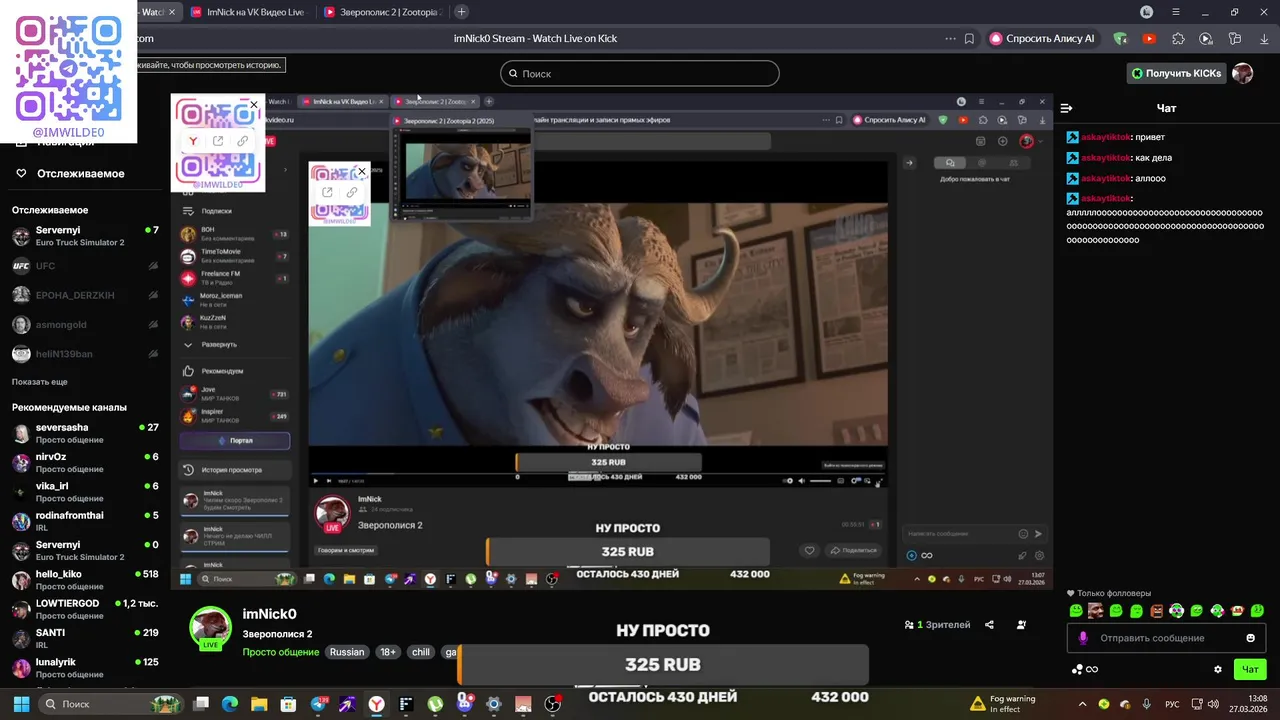Screen dimensions: 1280x720
Task: Open browser profile avatar in title bar
Action: pyautogui.click(x=1147, y=12)
